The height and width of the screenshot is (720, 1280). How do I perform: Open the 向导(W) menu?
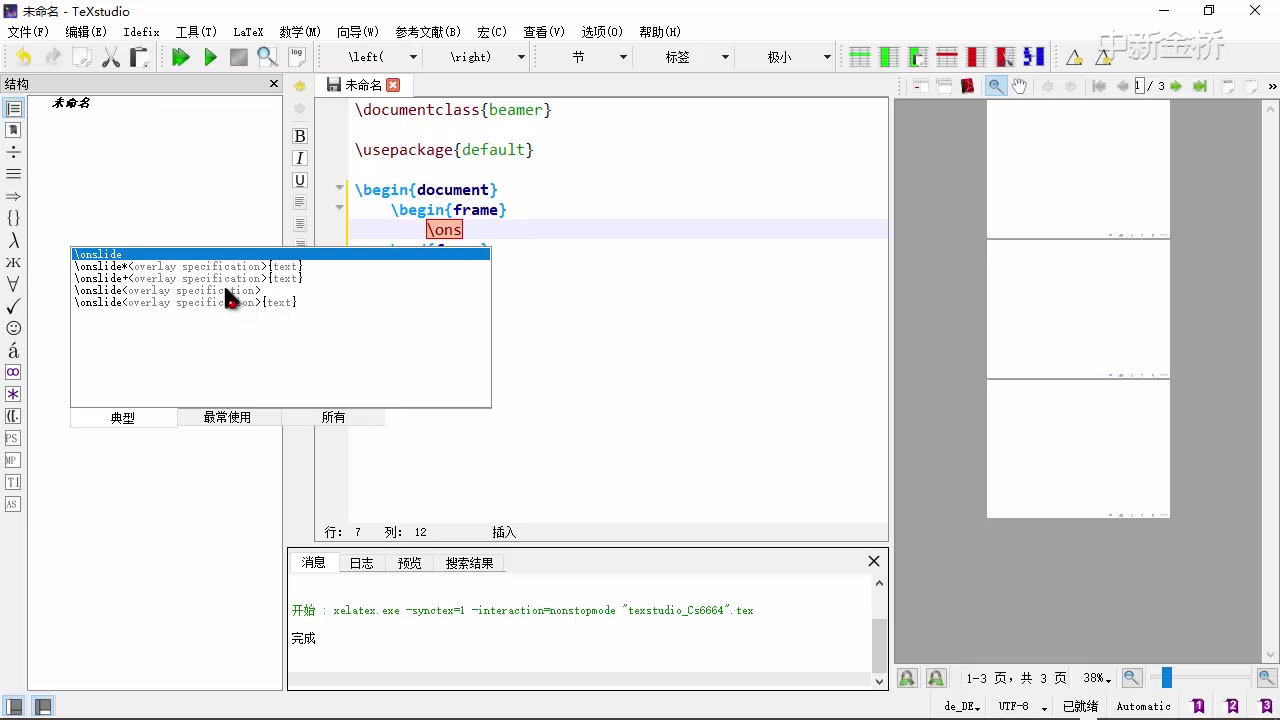358,32
